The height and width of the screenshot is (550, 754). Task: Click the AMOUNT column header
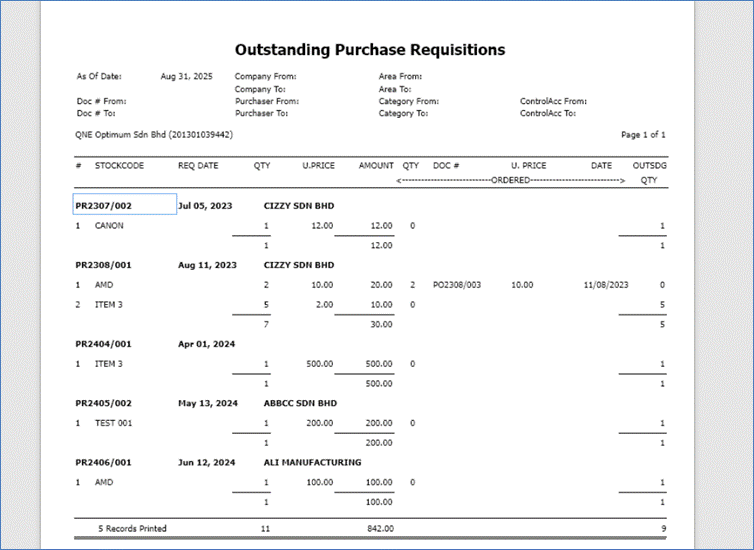tap(376, 165)
